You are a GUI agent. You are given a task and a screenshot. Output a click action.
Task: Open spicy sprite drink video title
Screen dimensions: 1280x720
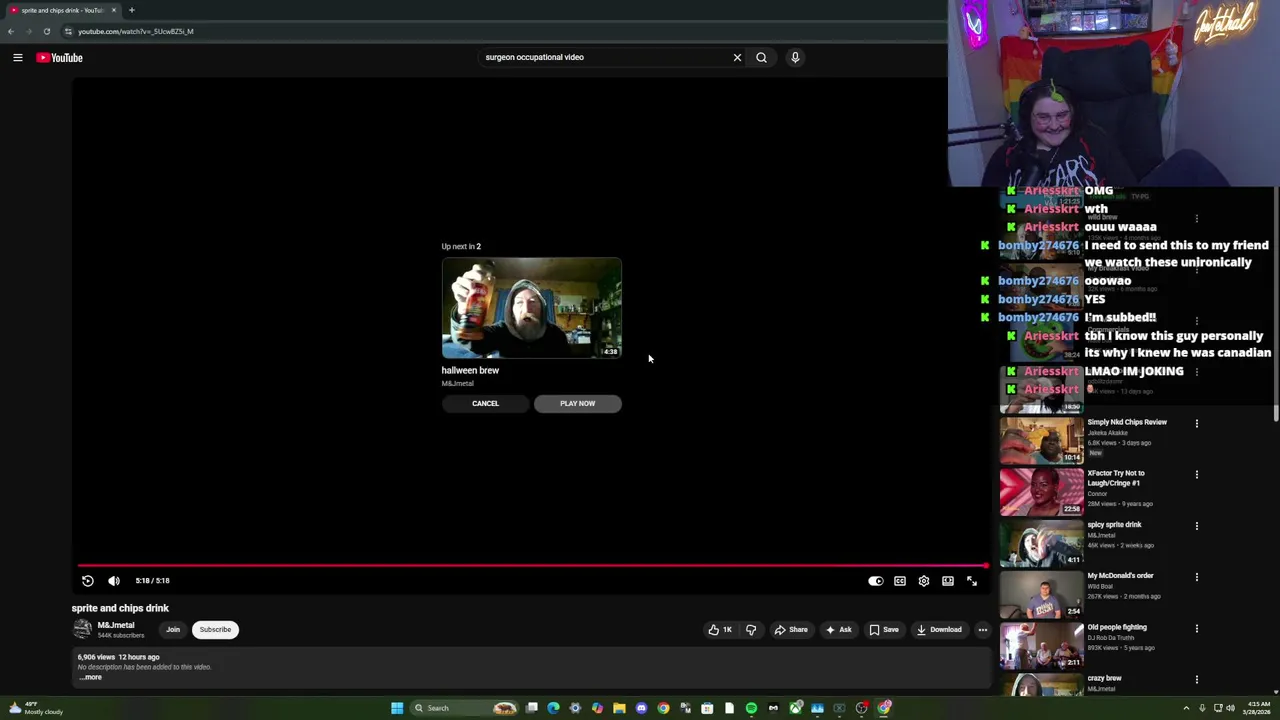tap(1114, 524)
